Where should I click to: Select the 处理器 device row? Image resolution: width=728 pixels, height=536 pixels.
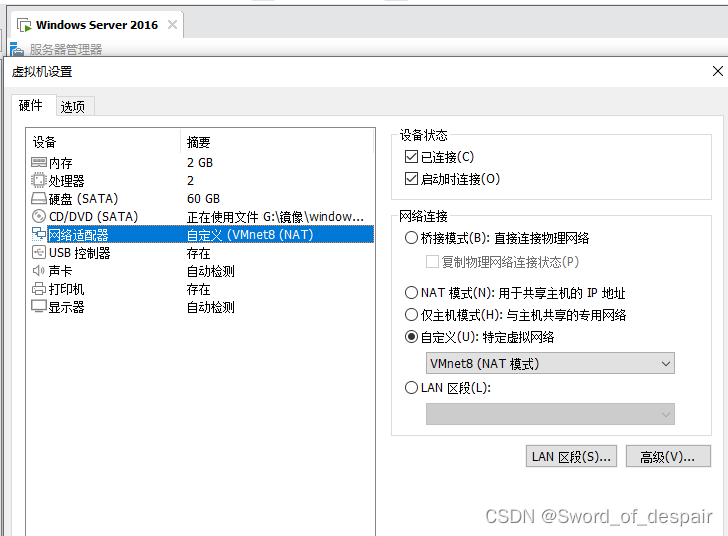pyautogui.click(x=202, y=180)
